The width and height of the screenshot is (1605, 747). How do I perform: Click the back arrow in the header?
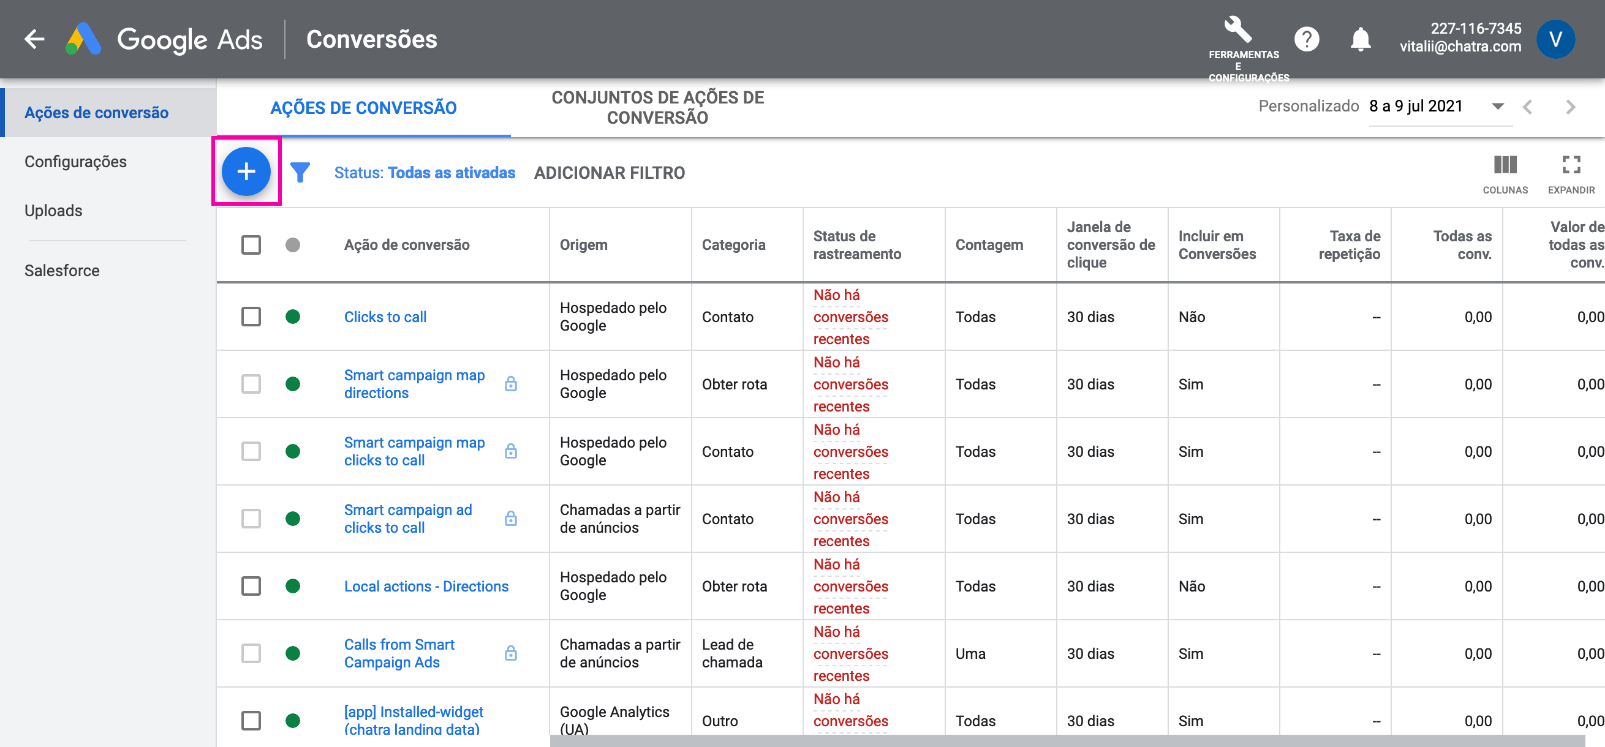click(35, 39)
